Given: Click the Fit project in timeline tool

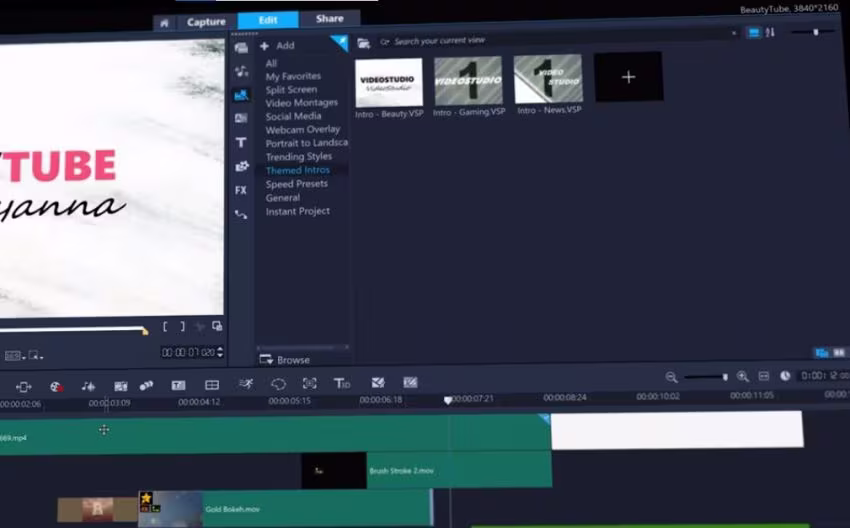Looking at the screenshot, I should pyautogui.click(x=23, y=387).
